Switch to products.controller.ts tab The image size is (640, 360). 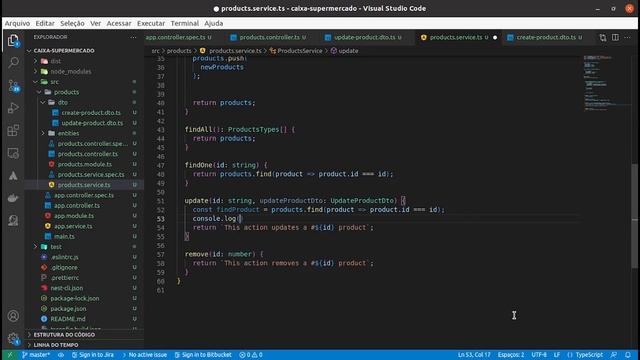coord(270,37)
